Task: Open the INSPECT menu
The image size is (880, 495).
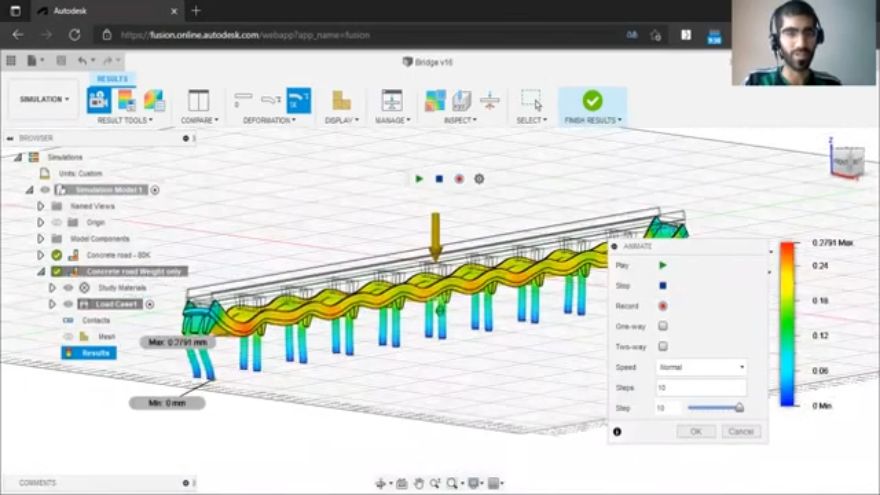Action: 461,120
